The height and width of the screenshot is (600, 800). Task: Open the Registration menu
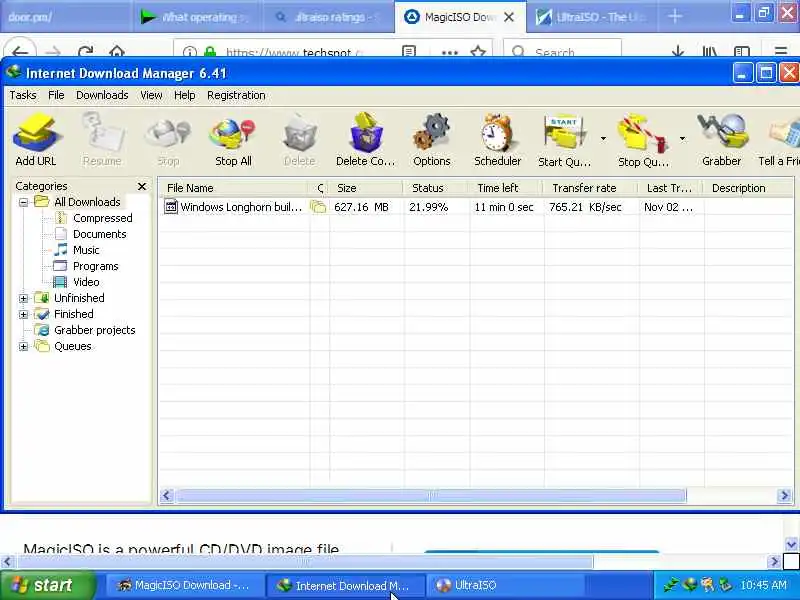236,95
